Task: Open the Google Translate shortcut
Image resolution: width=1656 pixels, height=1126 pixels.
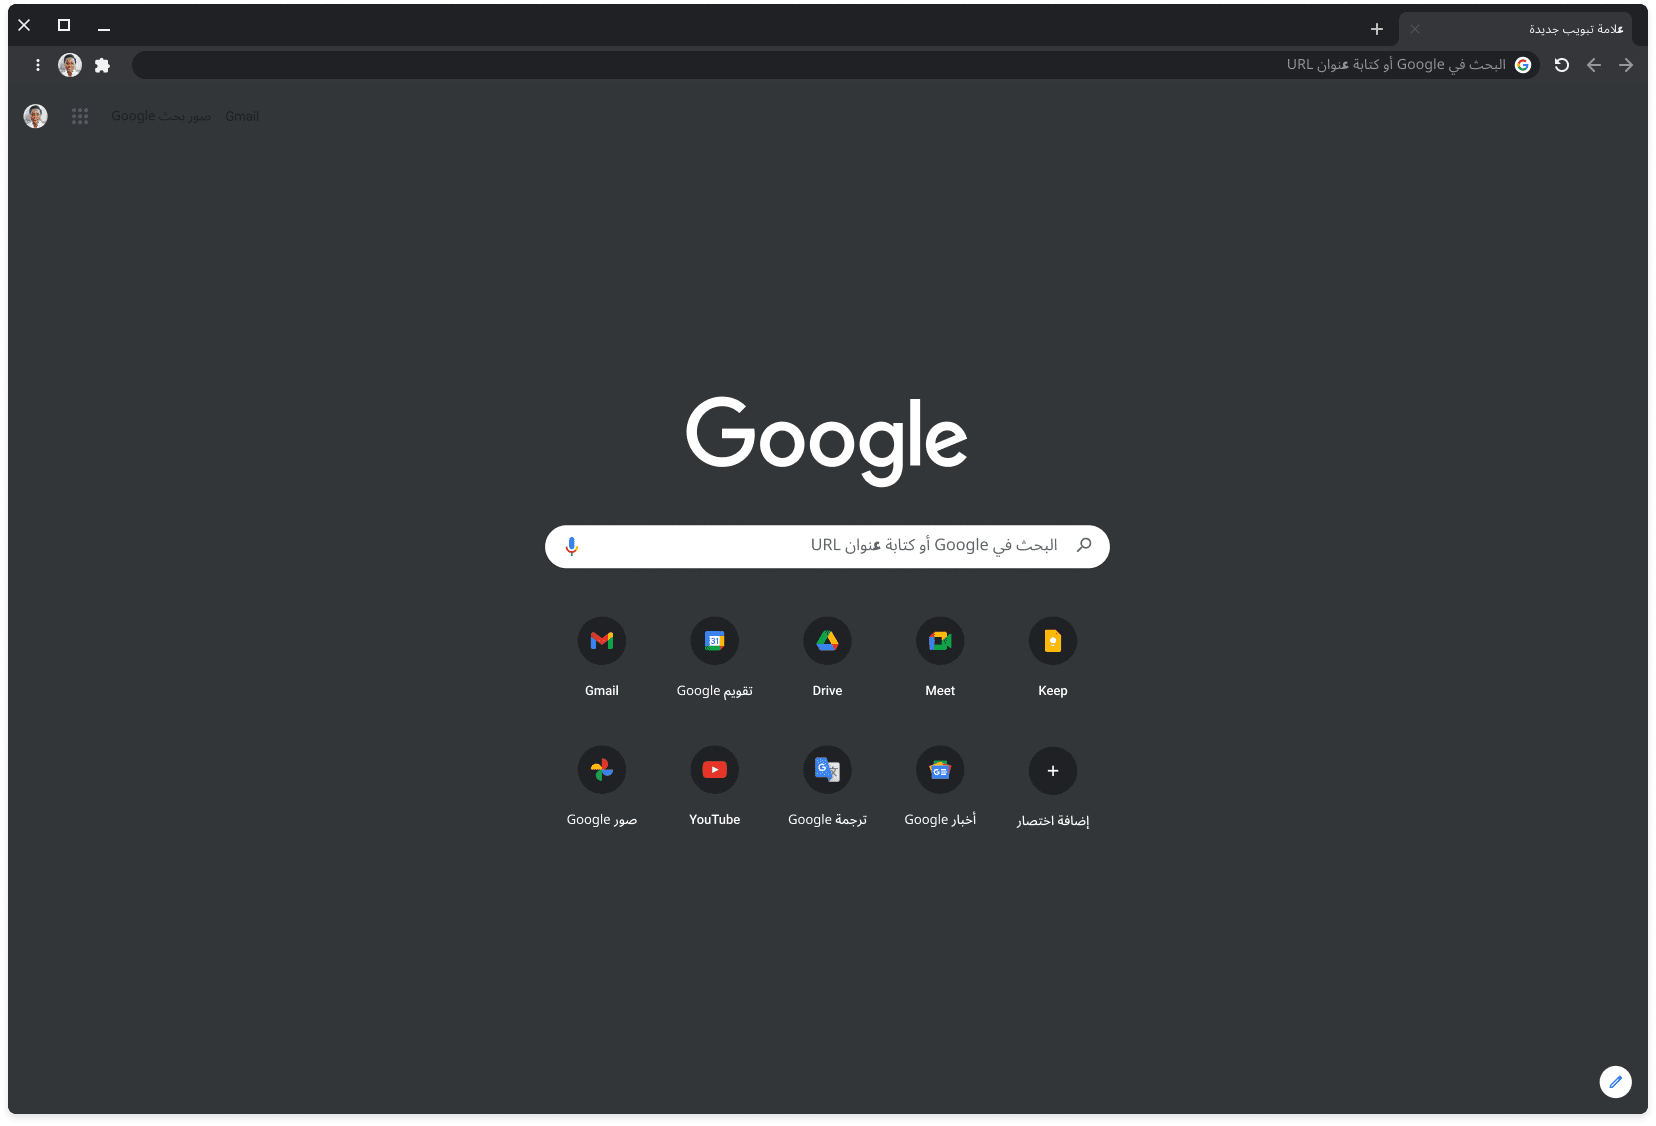Action: [x=827, y=770]
